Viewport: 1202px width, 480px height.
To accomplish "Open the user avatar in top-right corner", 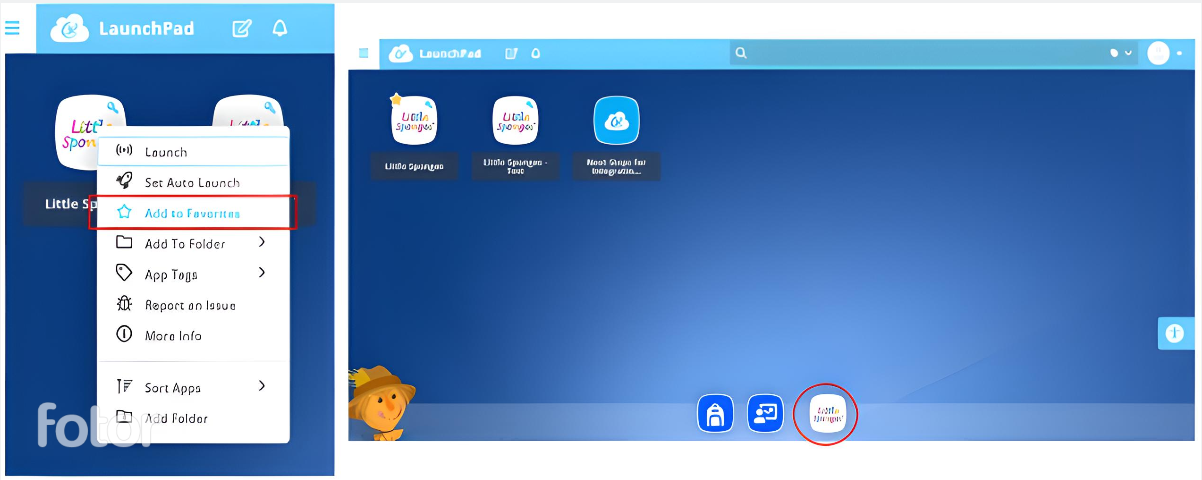I will [1158, 53].
